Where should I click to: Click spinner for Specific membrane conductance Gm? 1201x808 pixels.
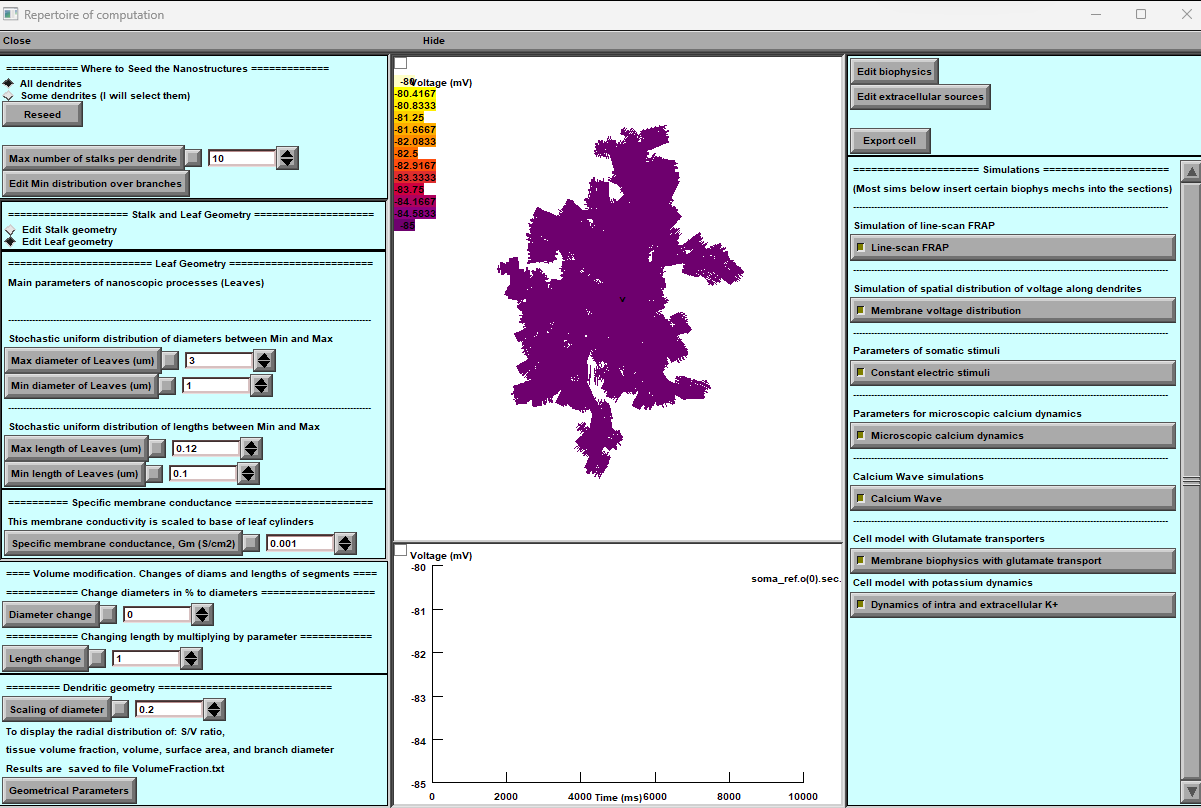tap(345, 543)
